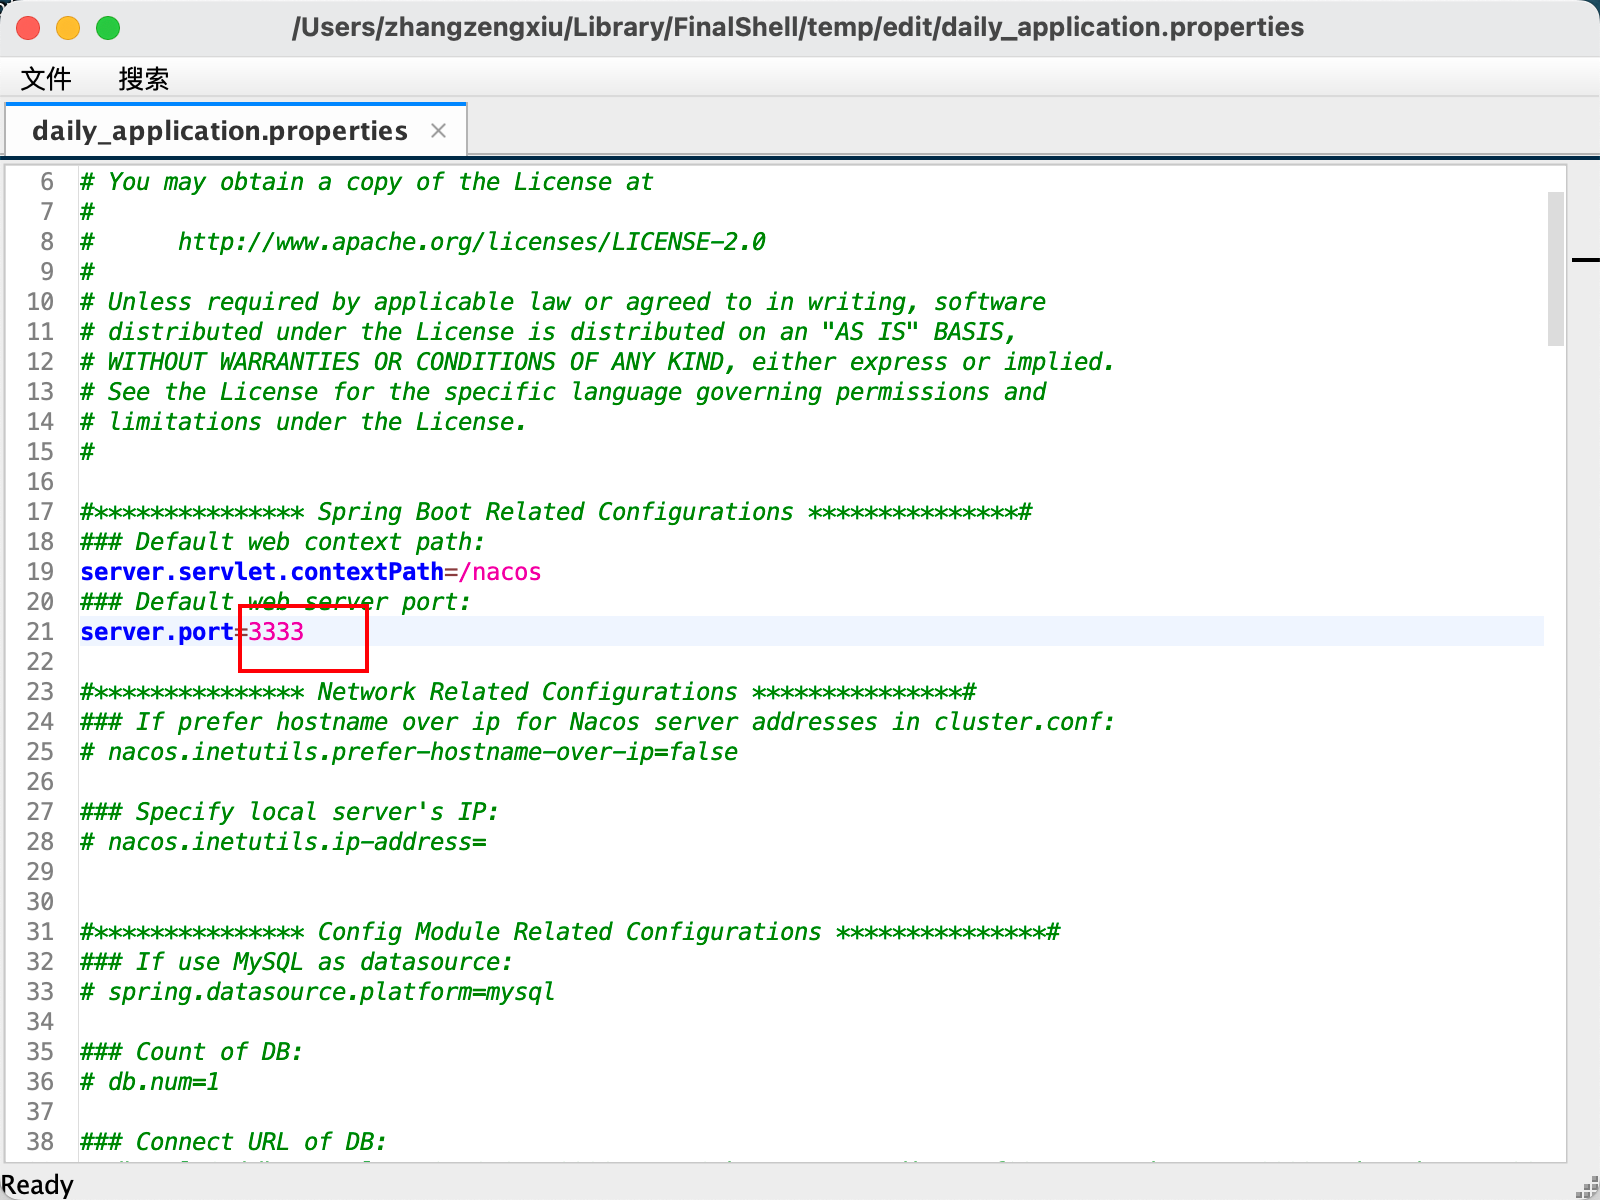This screenshot has height=1200, width=1600.
Task: Click the 'WITHOUT WARRANTIES OR CONDITIONS' comment line
Action: point(598,362)
